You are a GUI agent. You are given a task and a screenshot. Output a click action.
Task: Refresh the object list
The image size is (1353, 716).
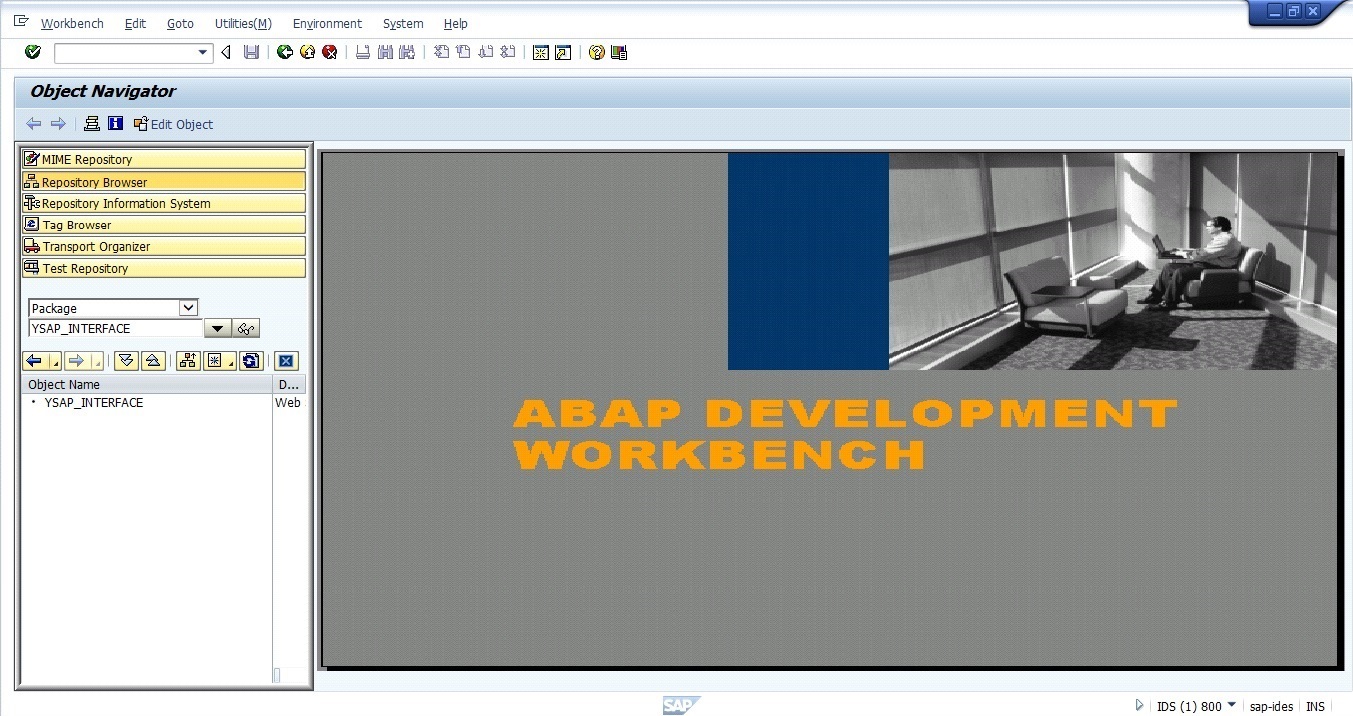point(250,361)
